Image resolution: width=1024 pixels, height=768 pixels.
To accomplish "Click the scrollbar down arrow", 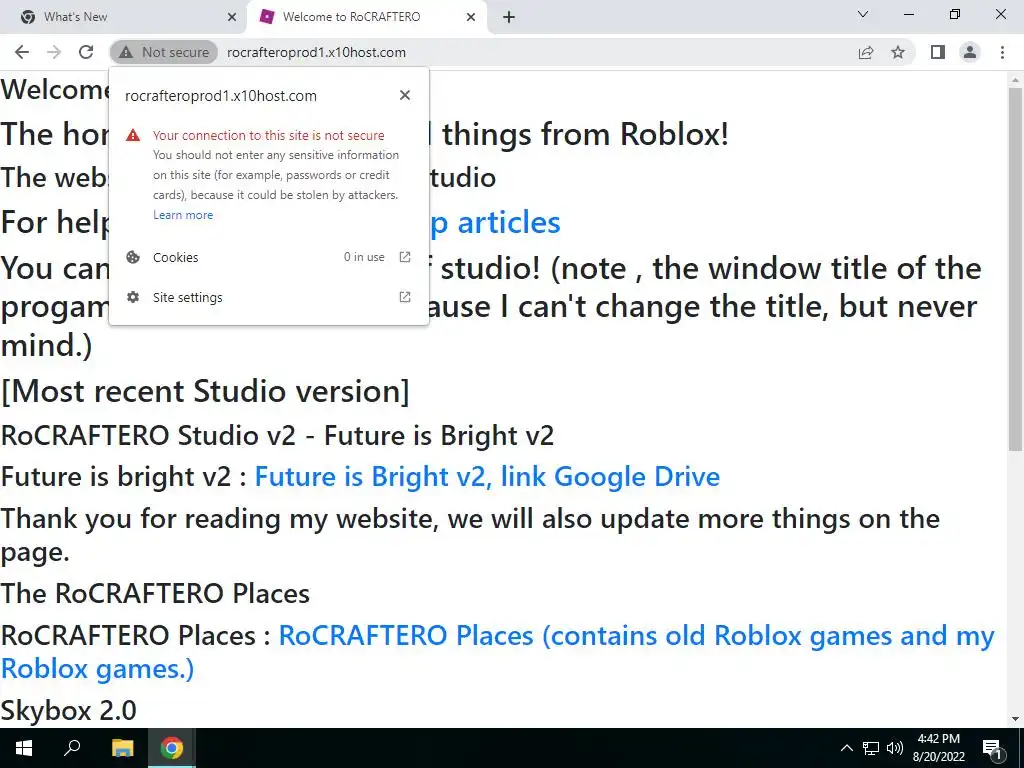I will tap(1015, 719).
